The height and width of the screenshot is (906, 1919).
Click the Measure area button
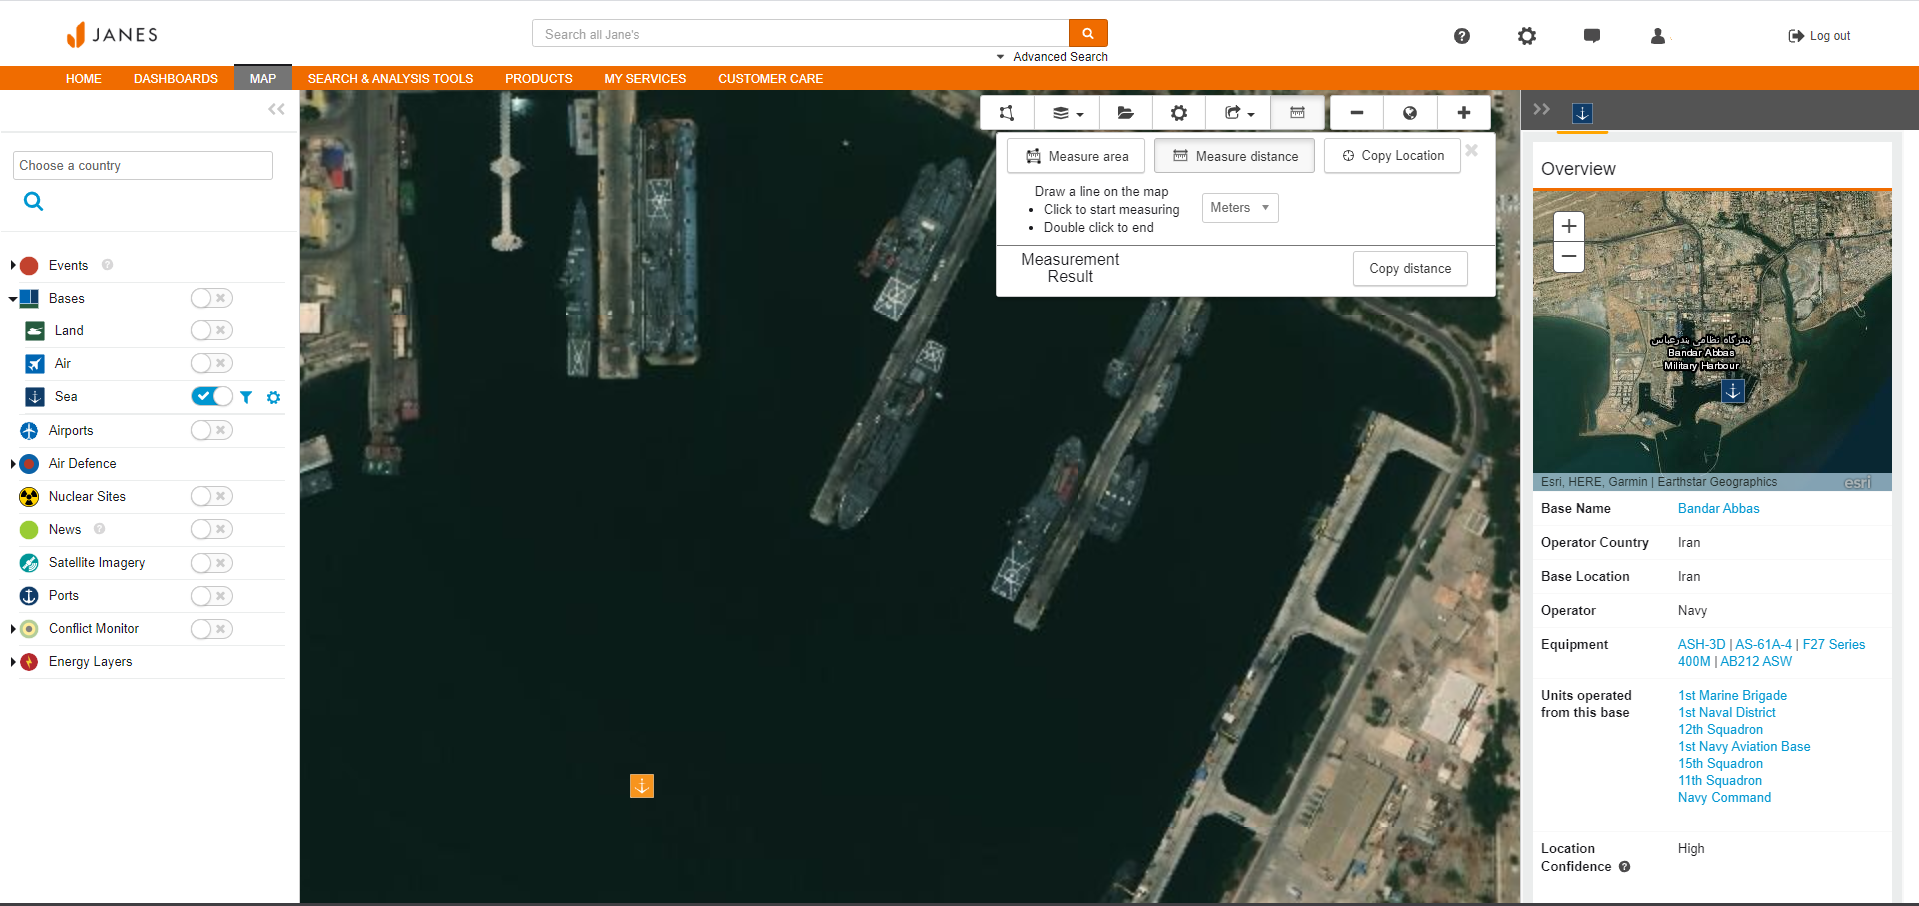pyautogui.click(x=1076, y=156)
